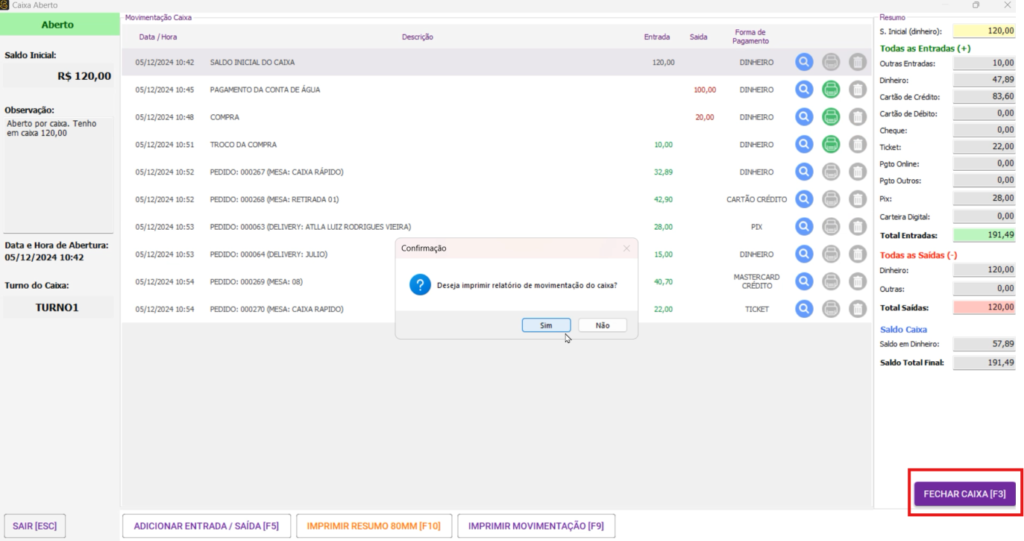
Task: Close the Confirmação dialog with X
Action: point(627,248)
